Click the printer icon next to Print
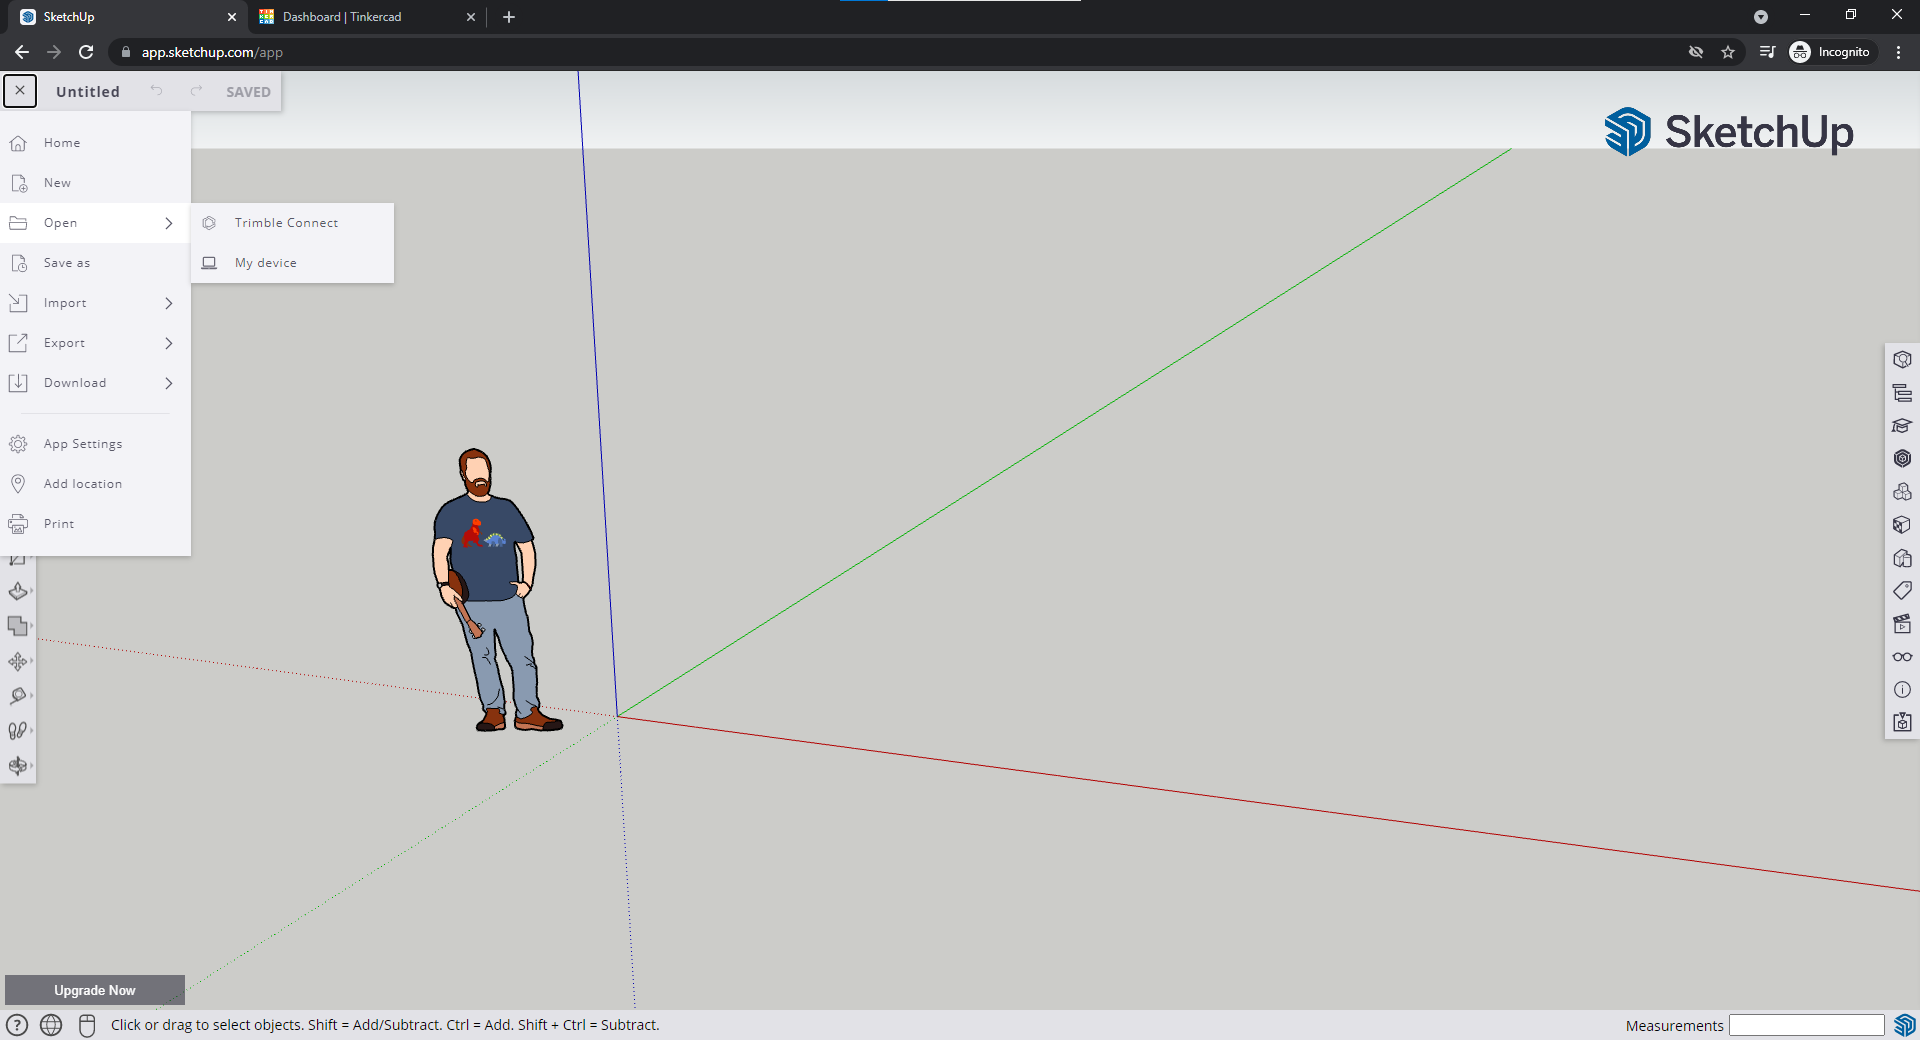Image resolution: width=1920 pixels, height=1040 pixels. 18,524
